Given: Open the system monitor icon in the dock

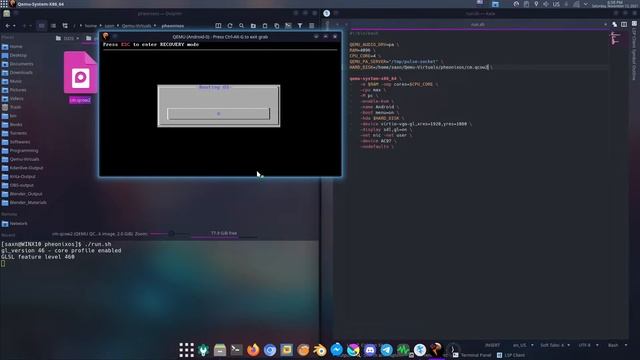Looking at the screenshot, I should pyautogui.click(x=403, y=350).
